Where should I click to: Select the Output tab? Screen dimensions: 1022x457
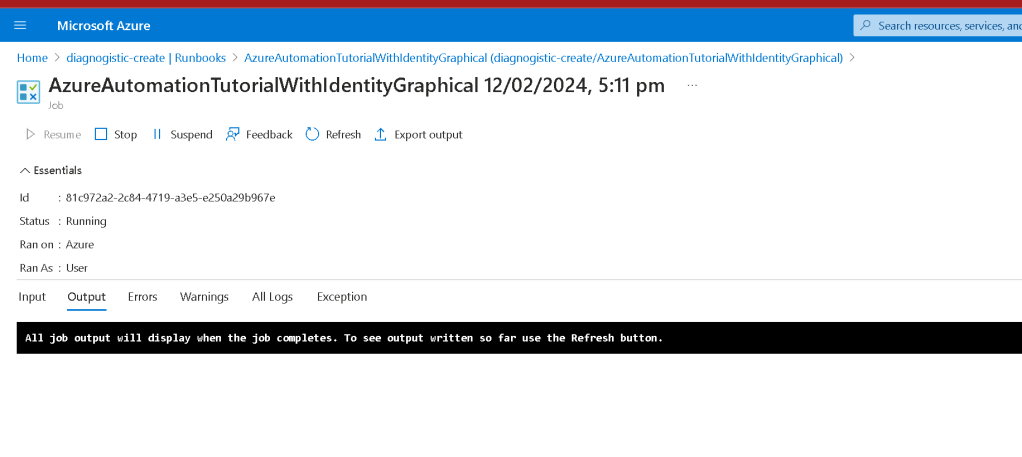pyautogui.click(x=87, y=297)
